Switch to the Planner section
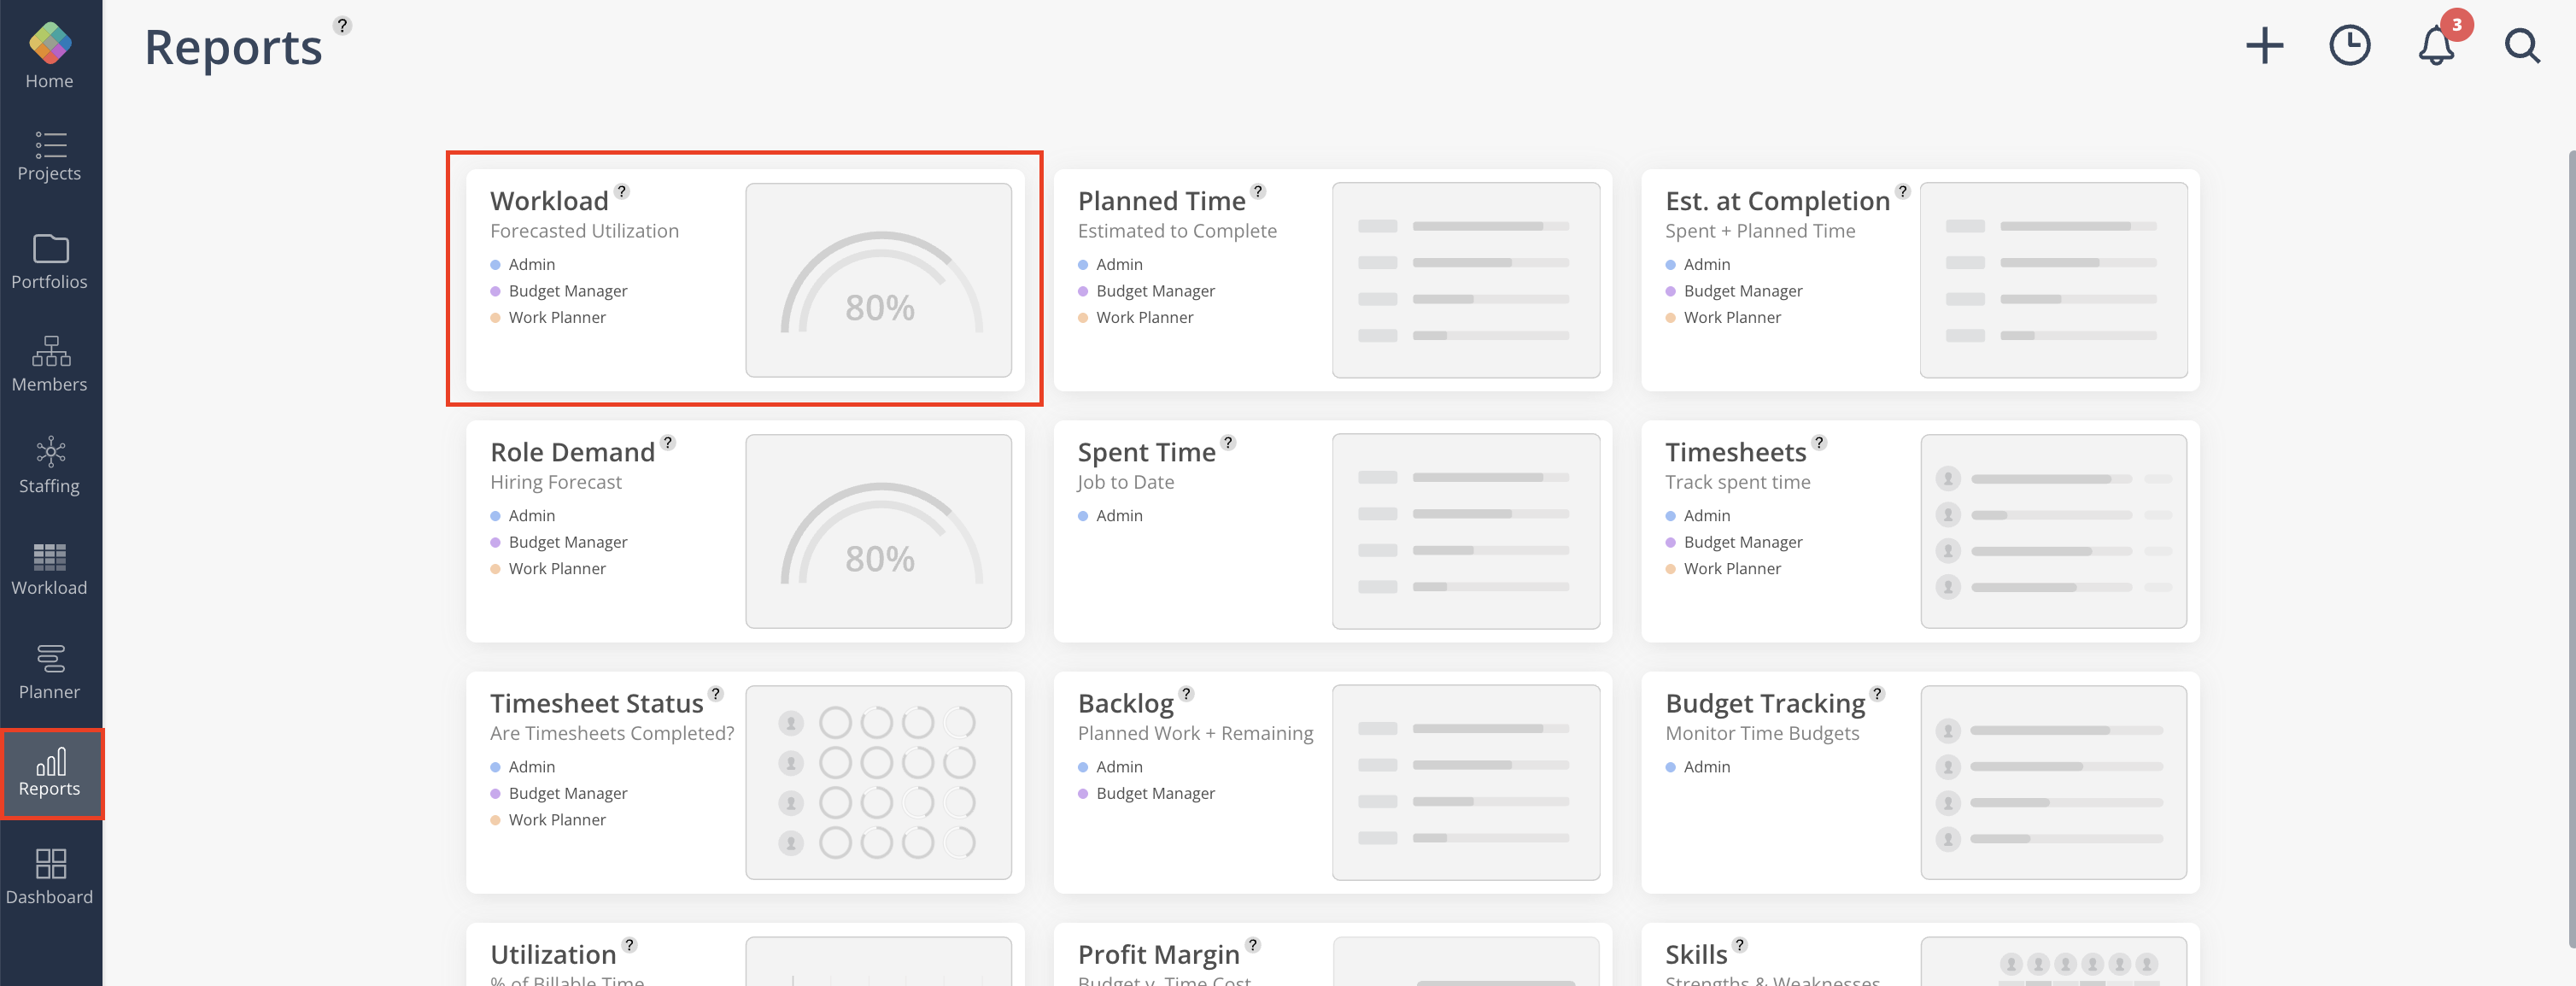The image size is (2576, 986). pos(50,672)
